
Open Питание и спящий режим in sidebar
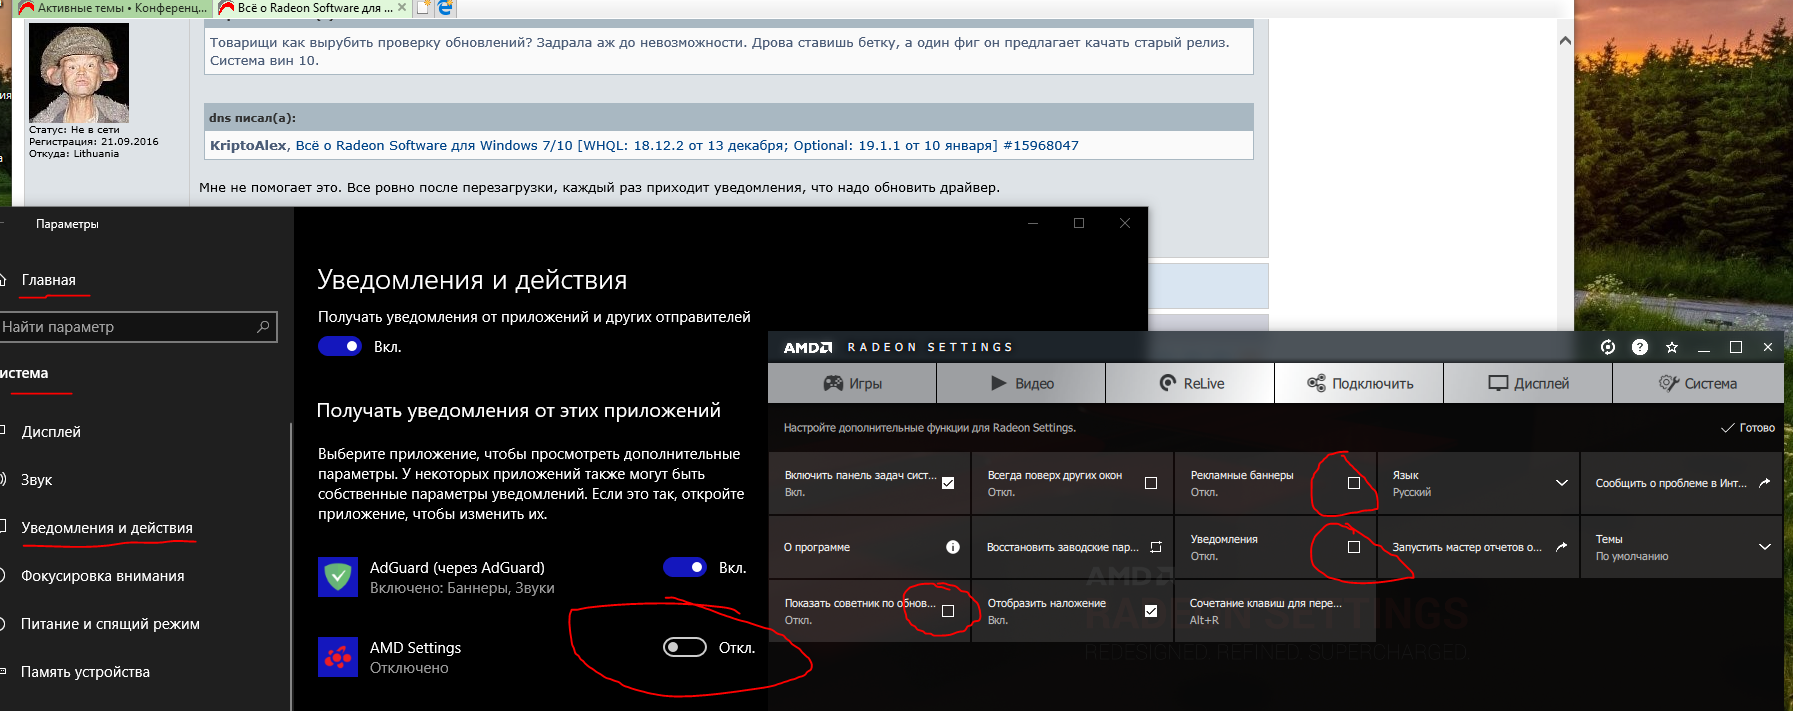(x=110, y=624)
